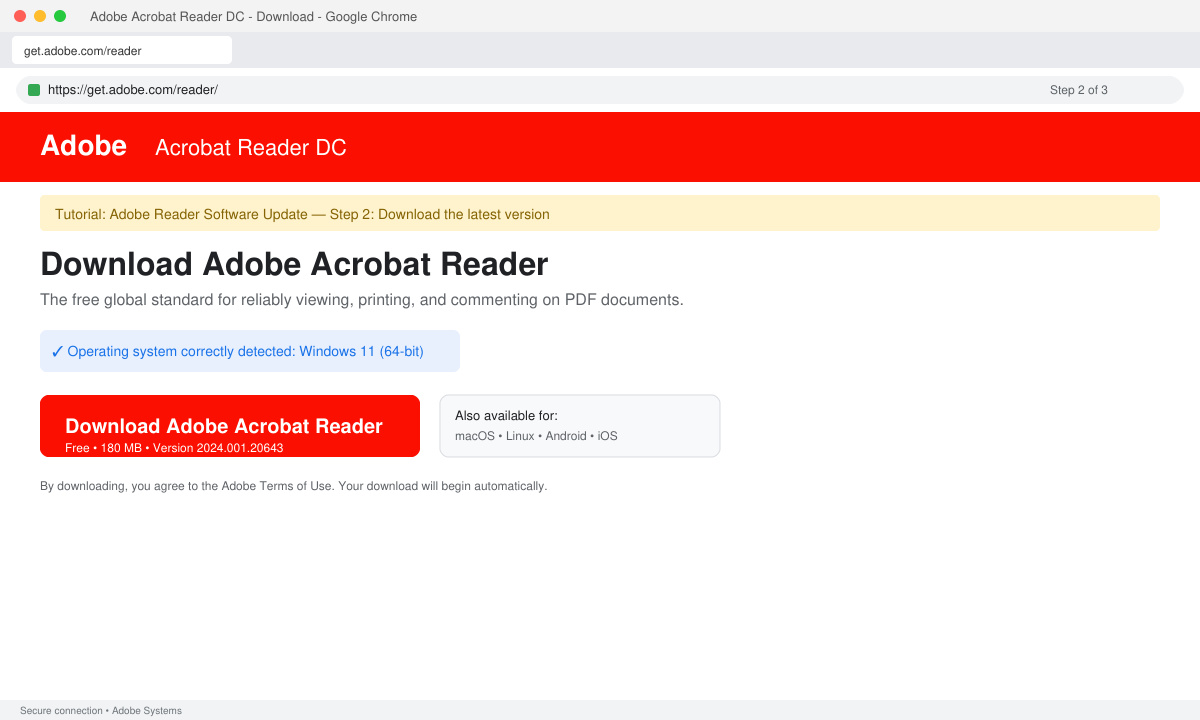Click the 'Secure connection • Adobe Systems' status text
Viewport: 1200px width, 720px height.
[101, 711]
